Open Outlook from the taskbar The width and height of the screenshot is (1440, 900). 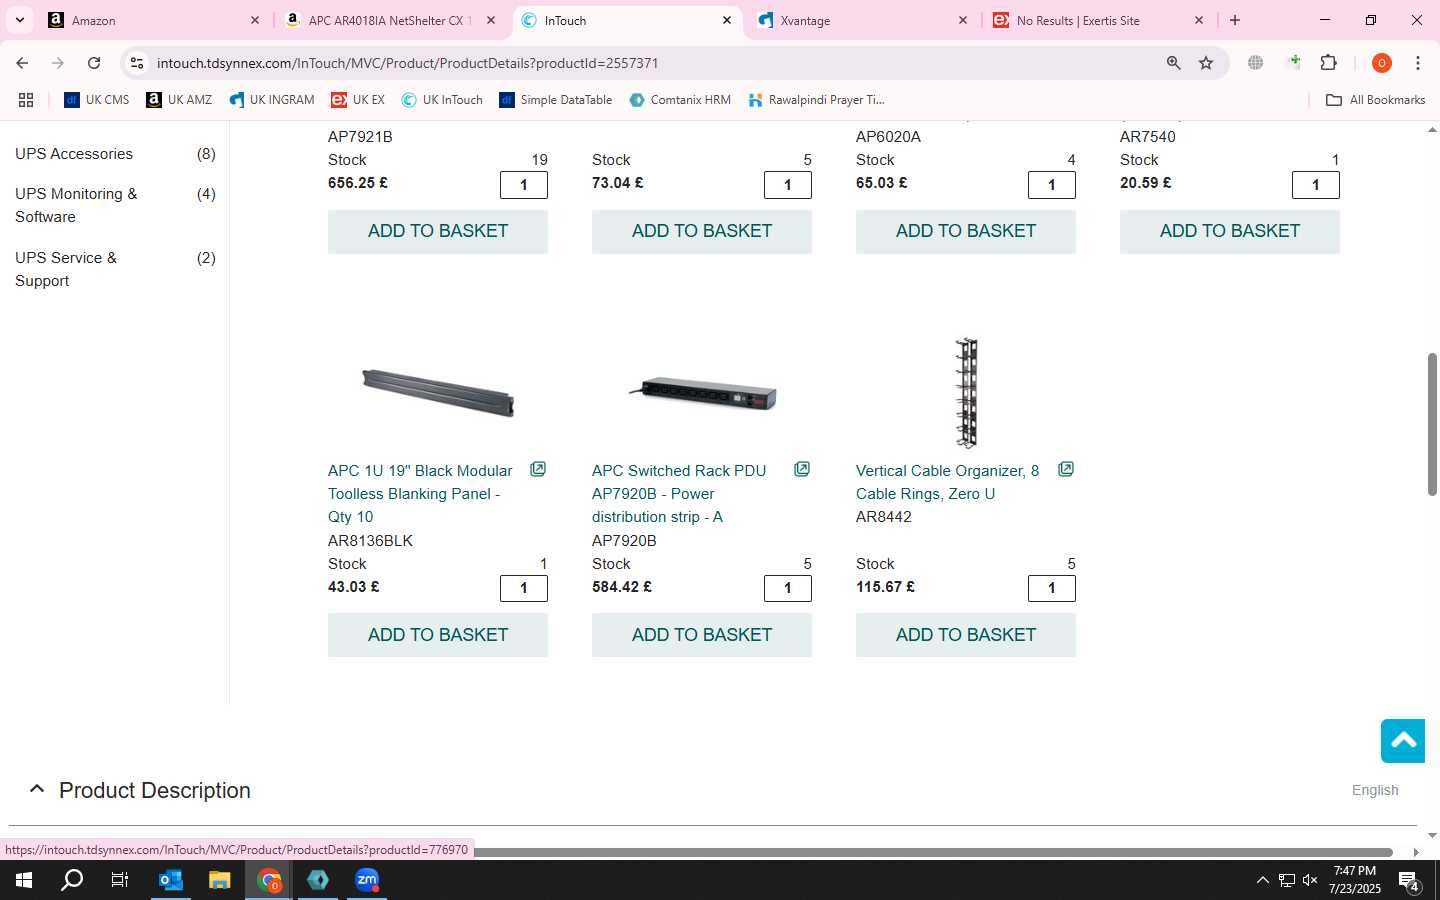point(171,880)
